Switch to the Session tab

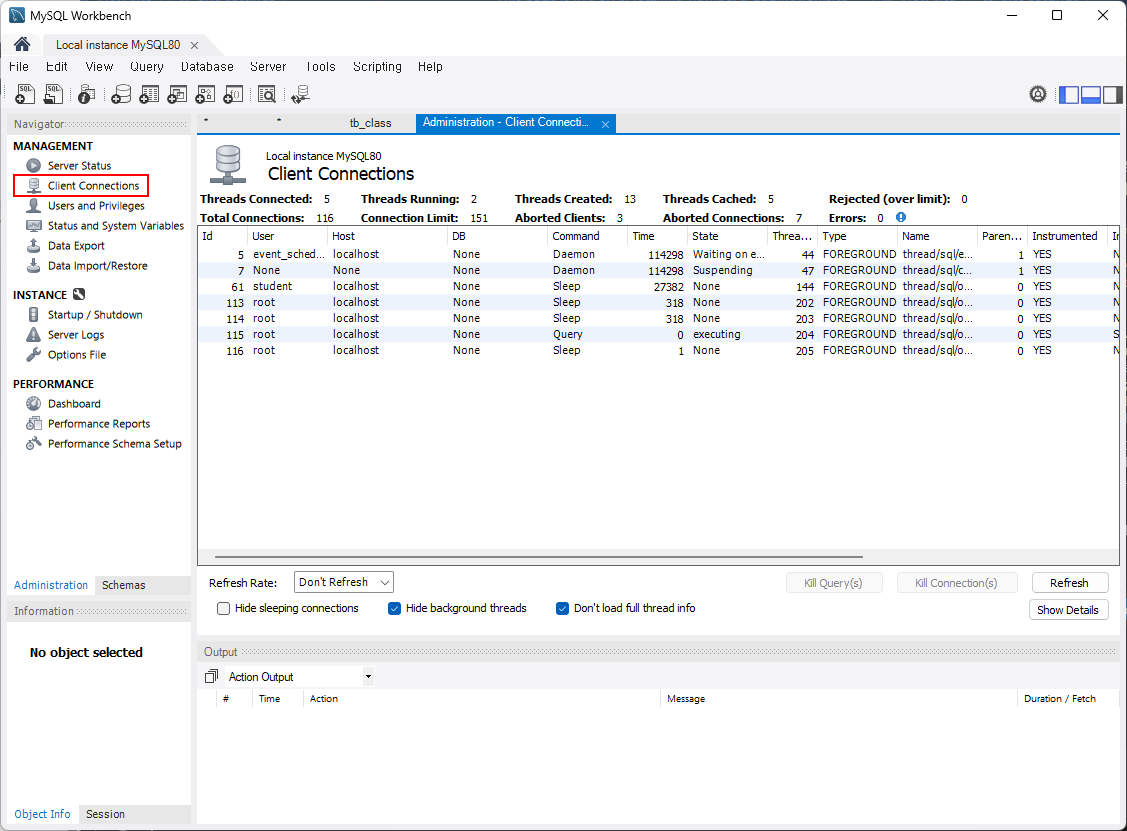(106, 814)
